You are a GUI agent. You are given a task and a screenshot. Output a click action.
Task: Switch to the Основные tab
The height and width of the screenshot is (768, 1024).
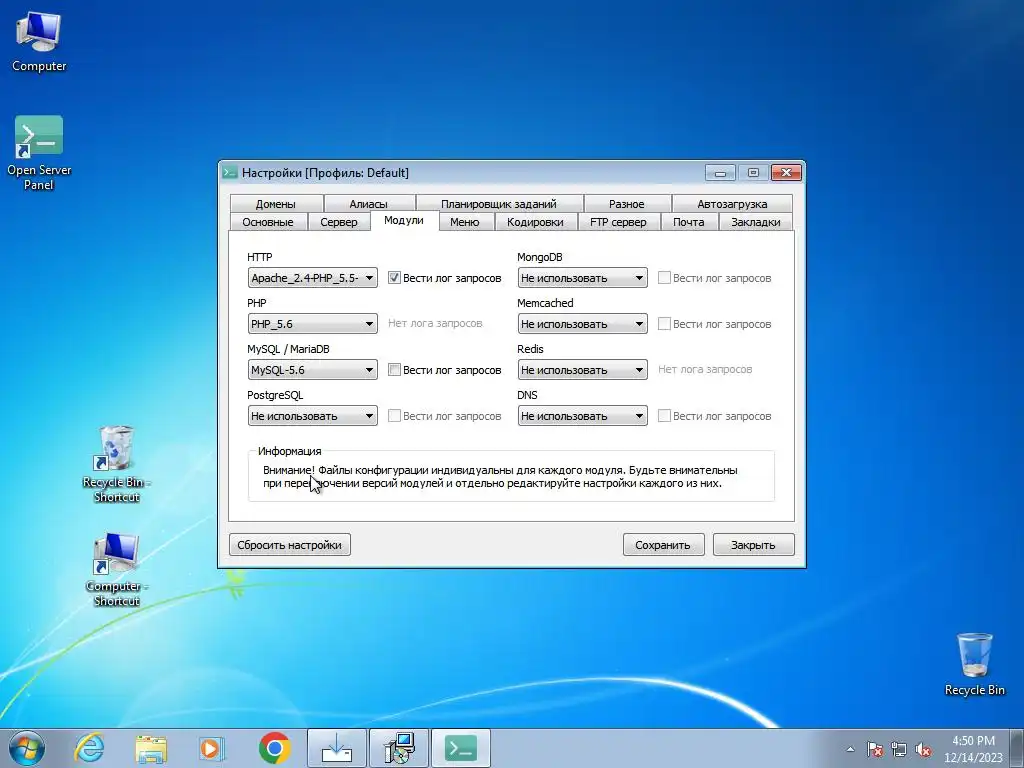point(268,222)
